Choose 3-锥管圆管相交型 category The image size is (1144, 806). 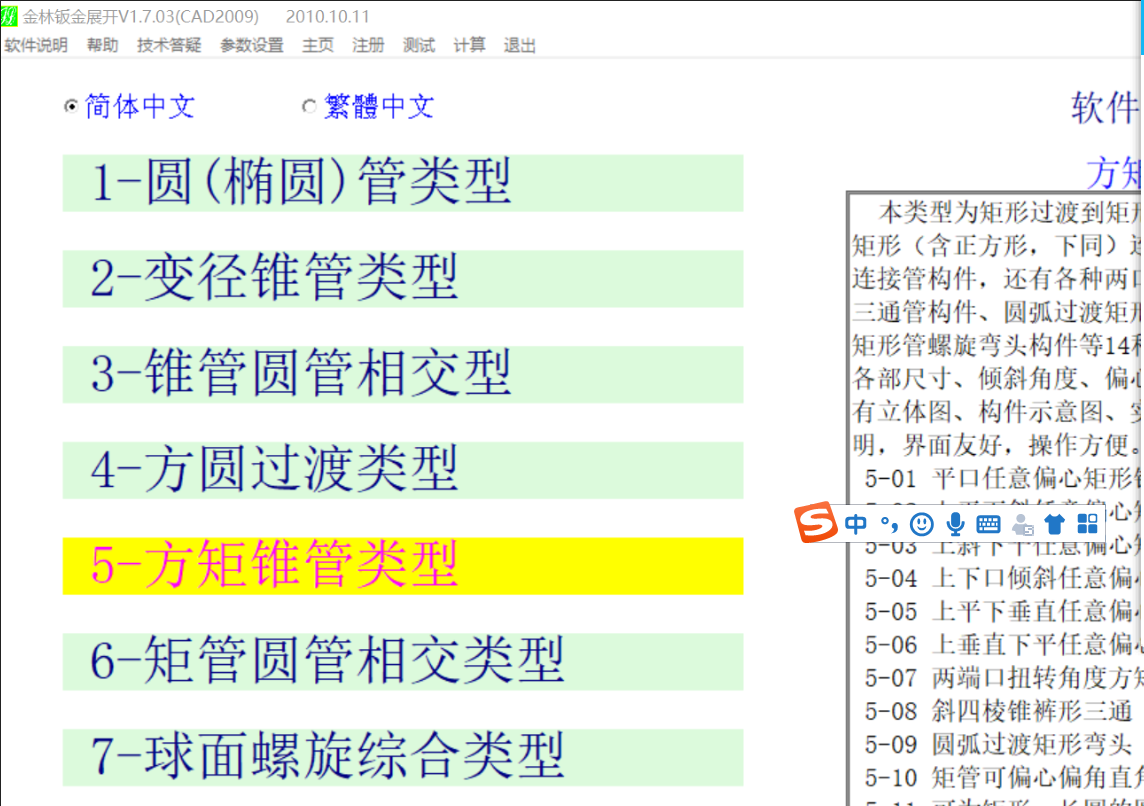pyautogui.click(x=403, y=374)
